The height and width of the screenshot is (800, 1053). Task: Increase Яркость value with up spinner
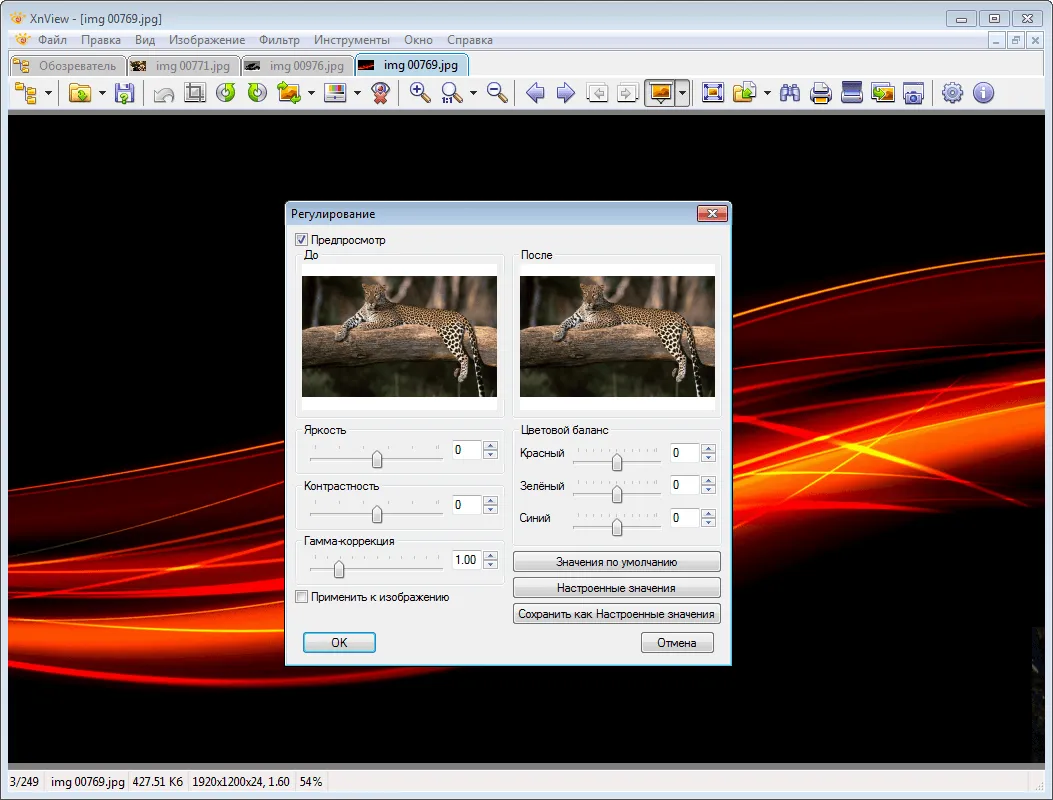[x=490, y=445]
